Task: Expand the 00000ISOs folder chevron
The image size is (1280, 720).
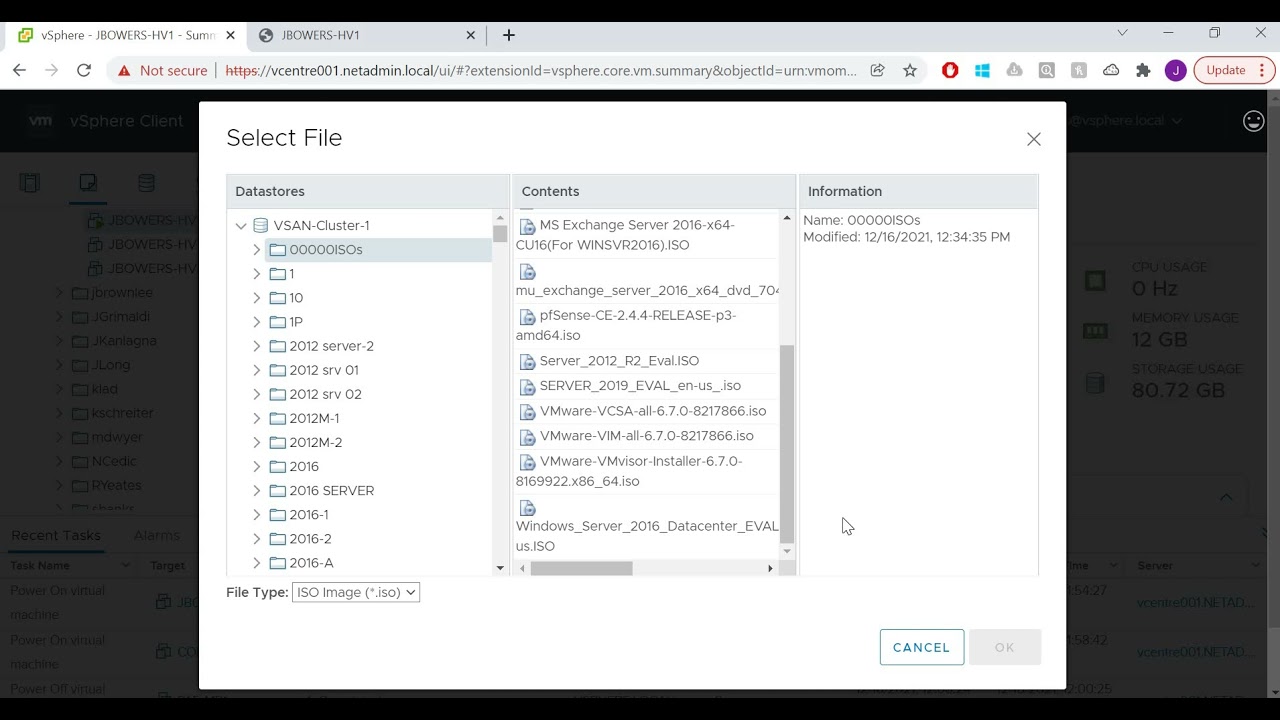Action: point(257,250)
